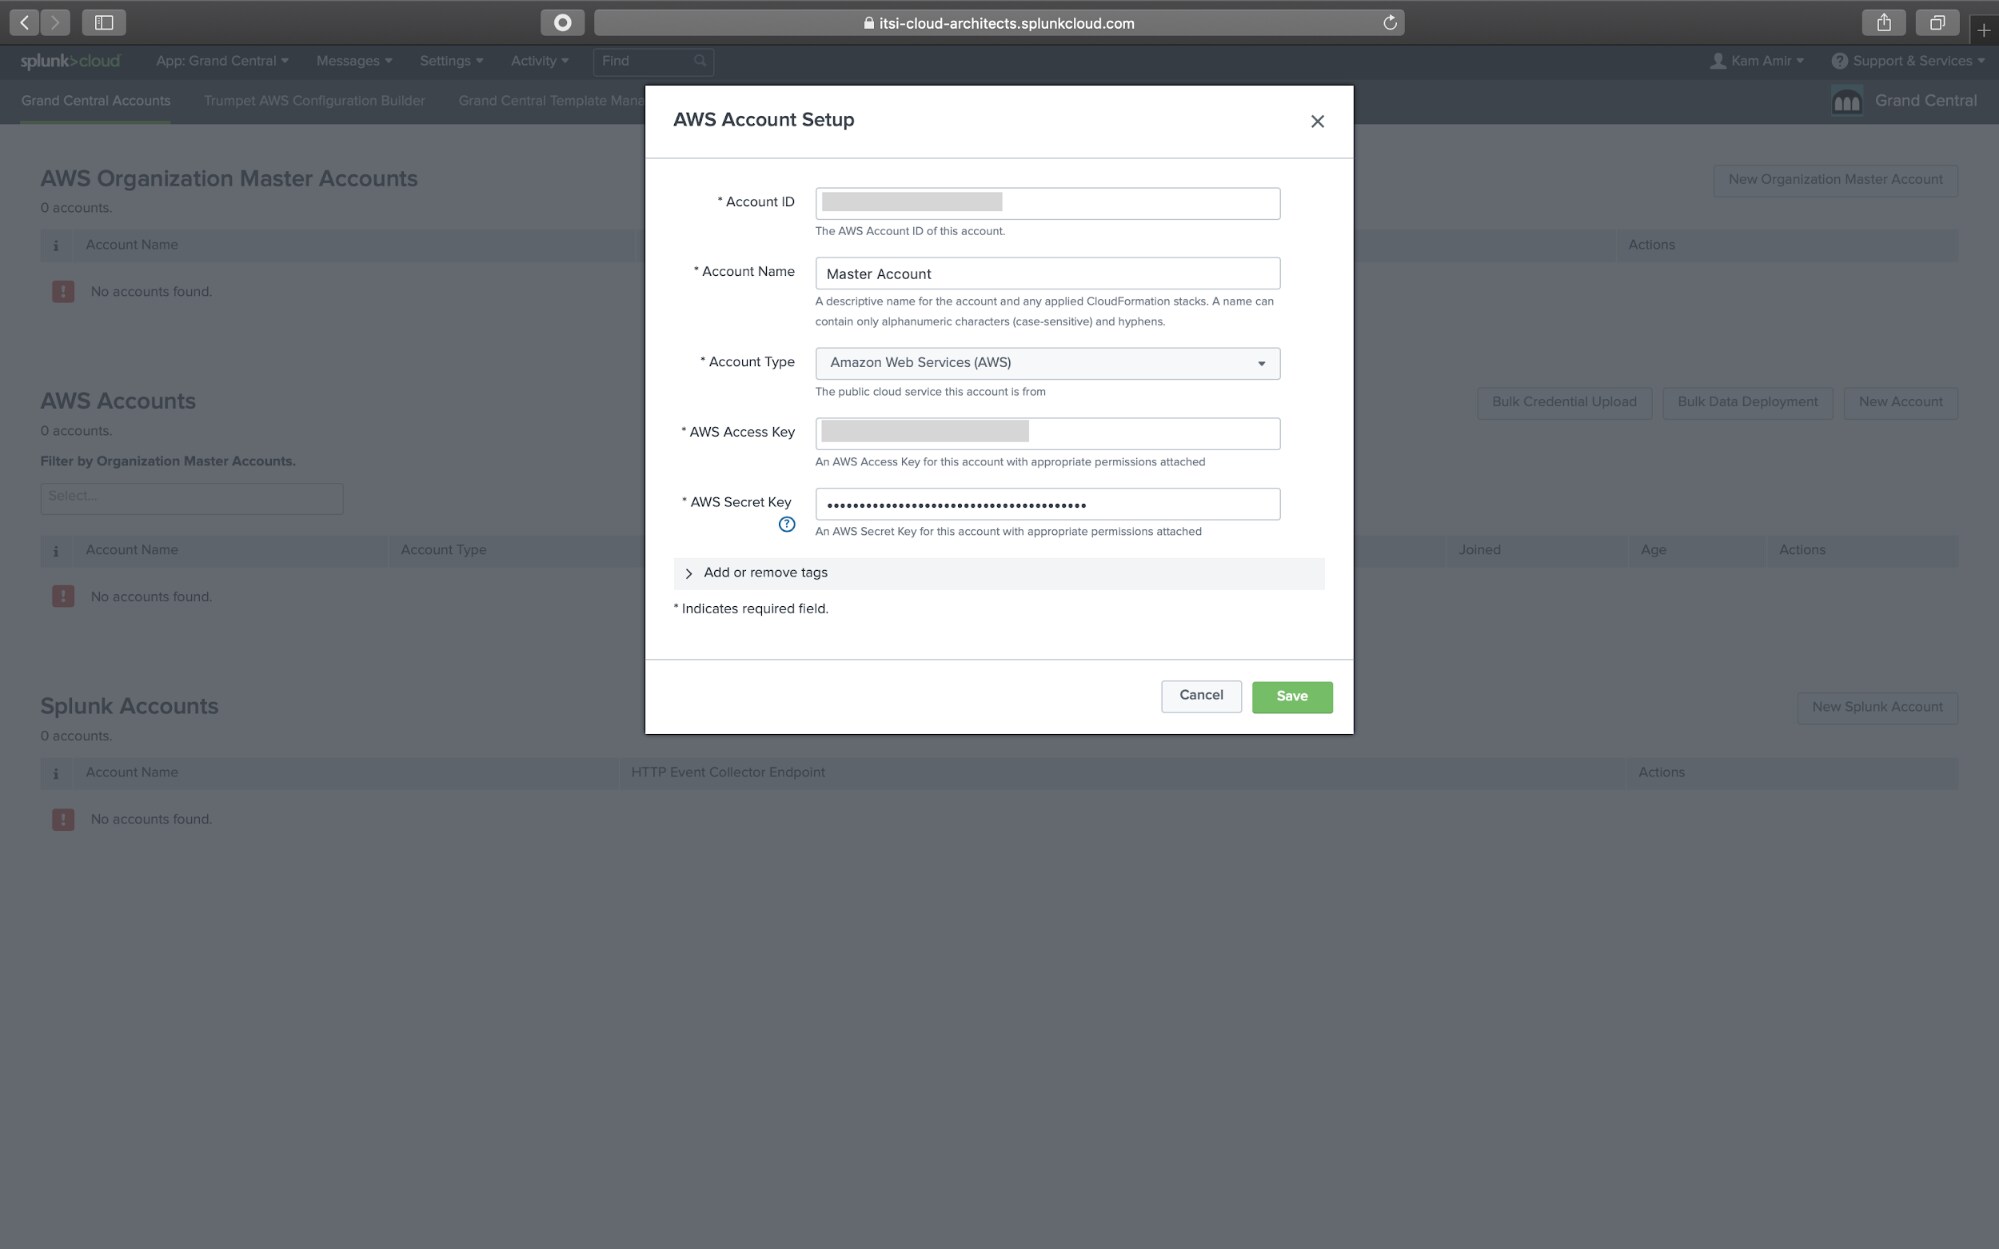Viewport: 1999px width, 1249px height.
Task: Click Account Type column header in AWS Accounts
Action: point(443,550)
